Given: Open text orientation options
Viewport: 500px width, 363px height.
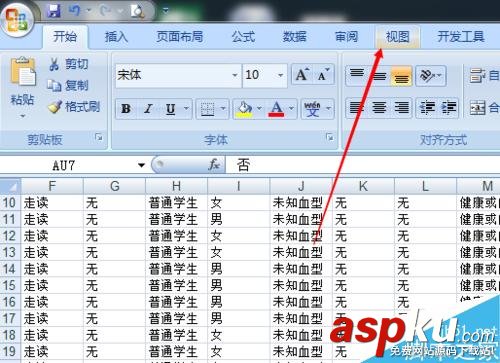Looking at the screenshot, I should coord(431,75).
